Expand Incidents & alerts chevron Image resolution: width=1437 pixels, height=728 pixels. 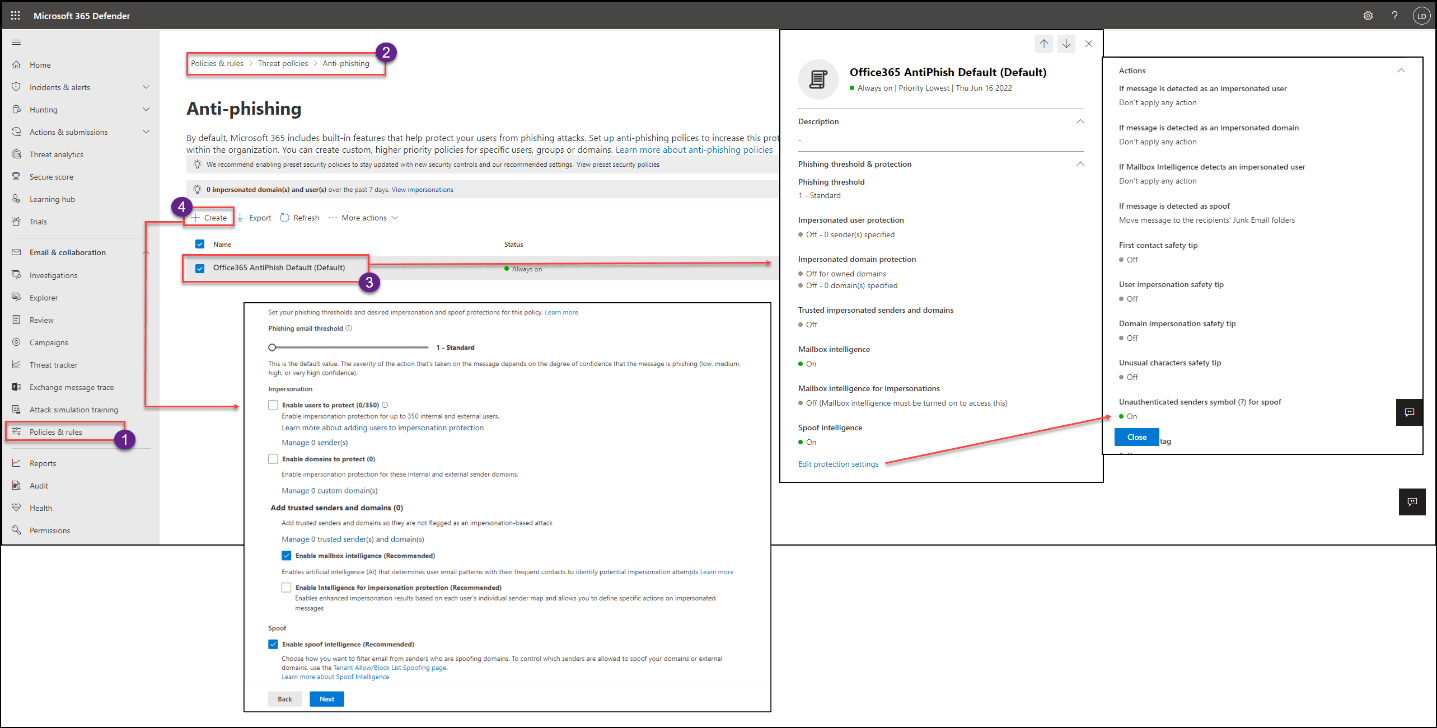tap(146, 87)
